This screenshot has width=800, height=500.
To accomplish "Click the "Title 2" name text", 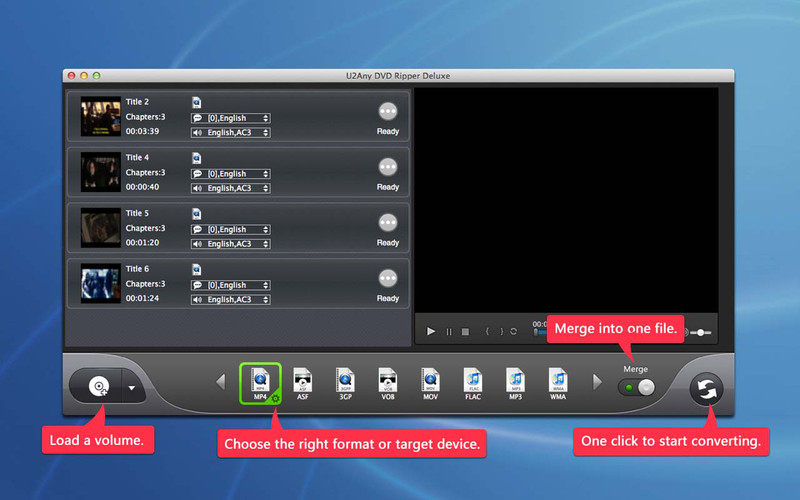I will click(x=137, y=102).
